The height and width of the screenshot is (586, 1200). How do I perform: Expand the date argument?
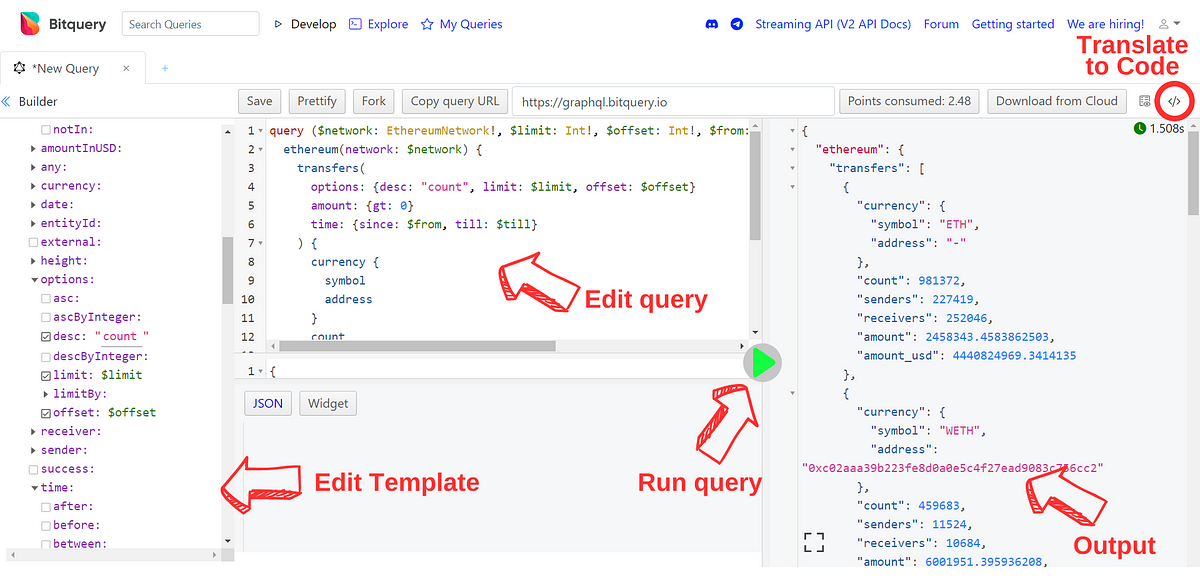[33, 204]
